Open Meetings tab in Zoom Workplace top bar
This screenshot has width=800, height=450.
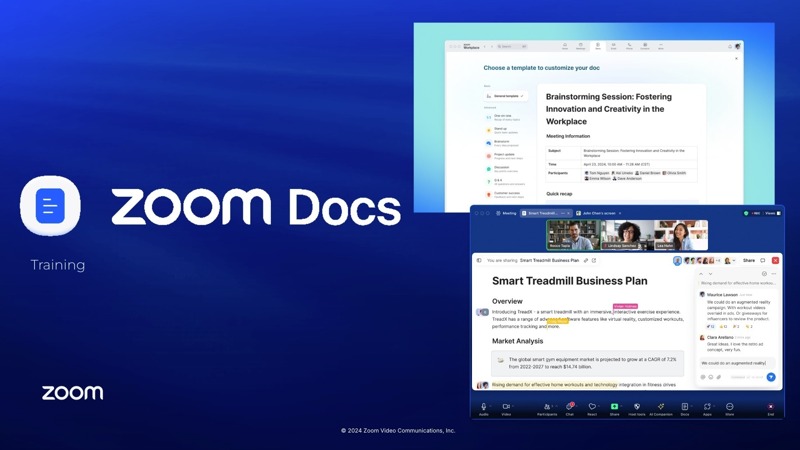[x=581, y=46]
